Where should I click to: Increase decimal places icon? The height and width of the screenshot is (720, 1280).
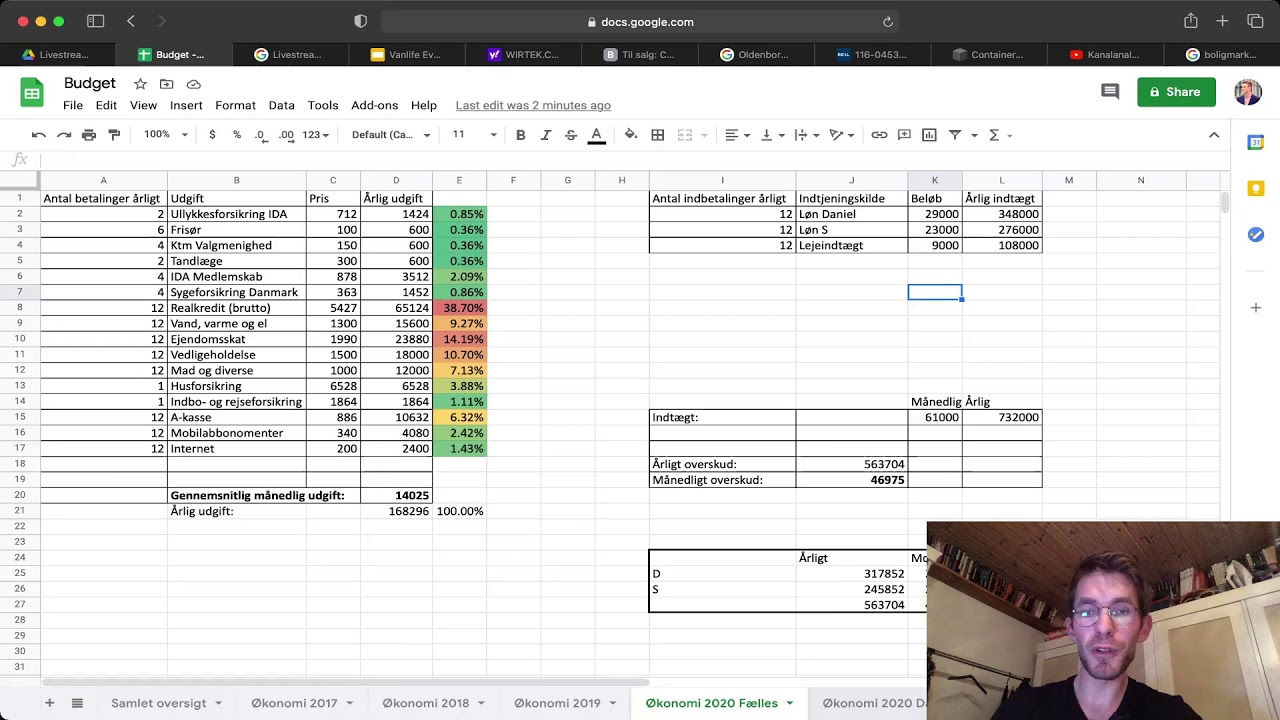pos(286,135)
